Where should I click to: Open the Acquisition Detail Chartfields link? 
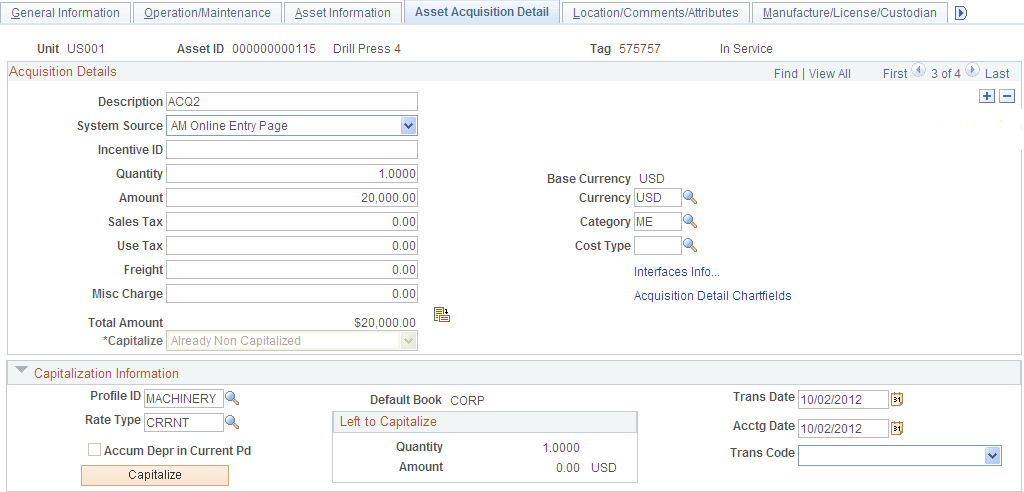coord(712,296)
